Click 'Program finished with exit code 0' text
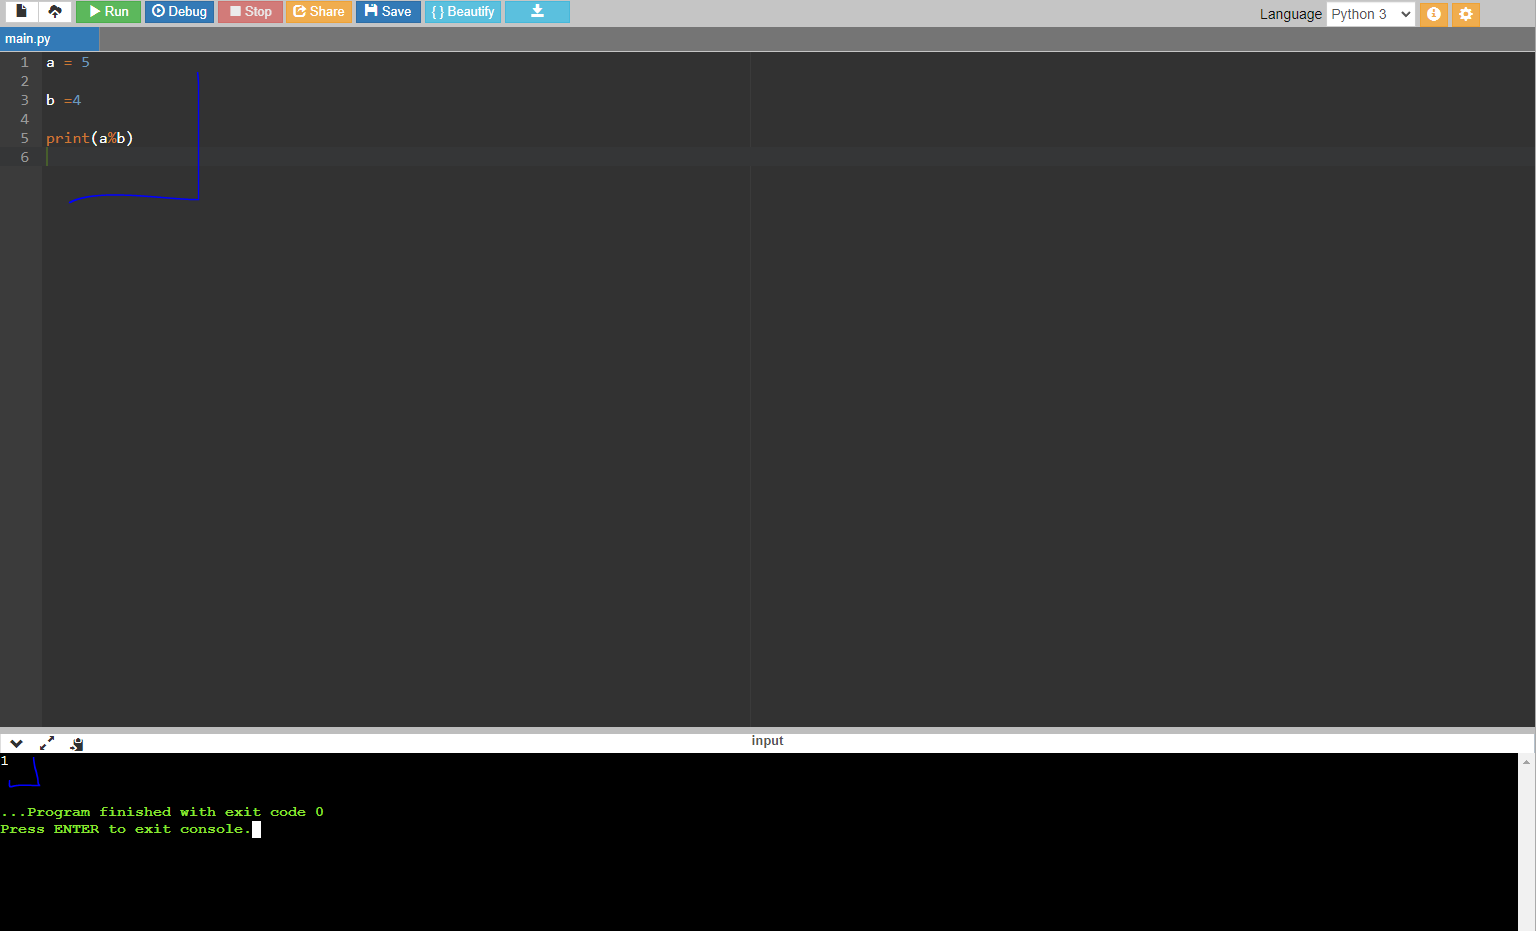 pos(175,812)
